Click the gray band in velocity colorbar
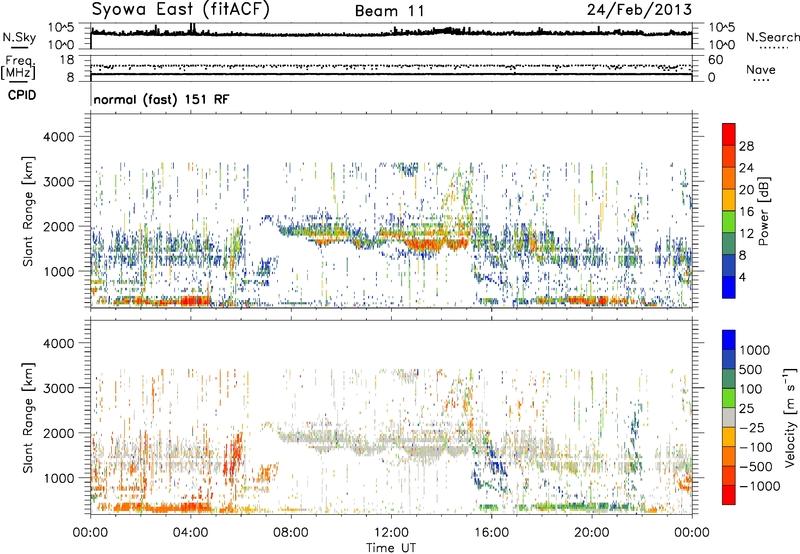Screen dimensions: 800x554 (729, 417)
